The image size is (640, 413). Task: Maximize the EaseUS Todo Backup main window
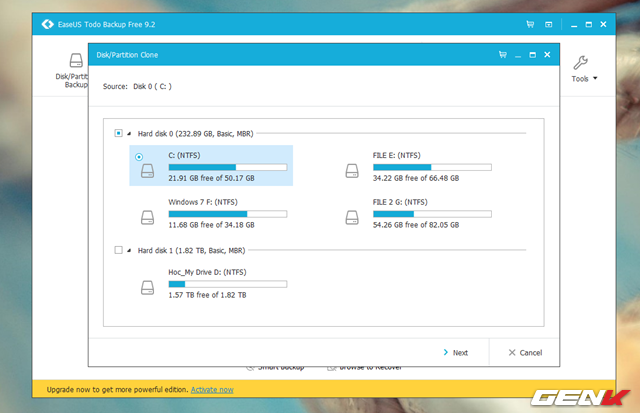pyautogui.click(x=589, y=24)
